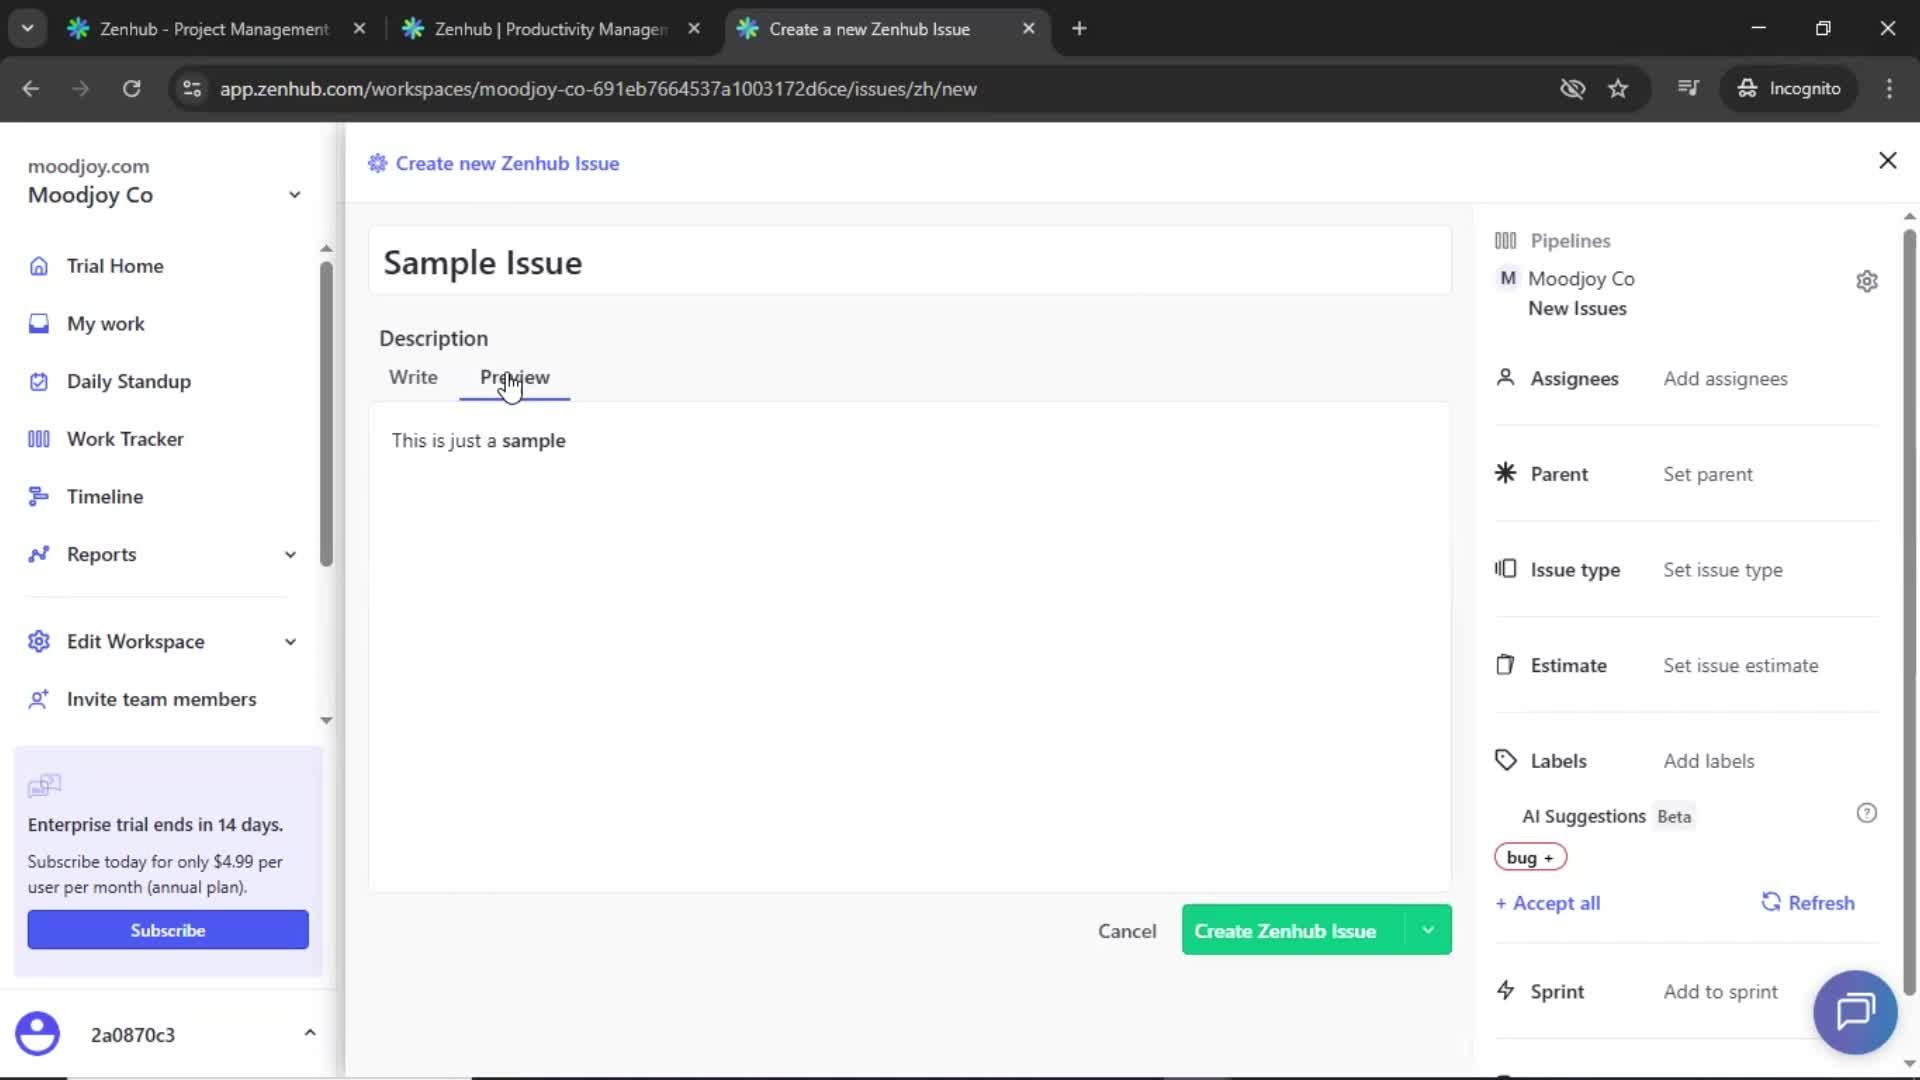Click the Subscribe button
The width and height of the screenshot is (1920, 1080).
coord(167,929)
